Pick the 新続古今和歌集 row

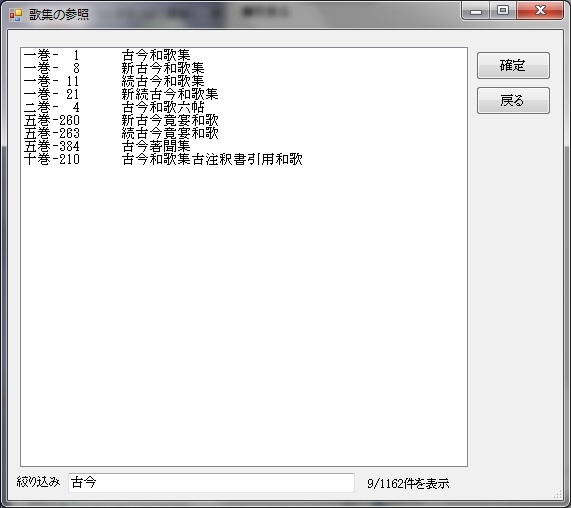(x=244, y=94)
